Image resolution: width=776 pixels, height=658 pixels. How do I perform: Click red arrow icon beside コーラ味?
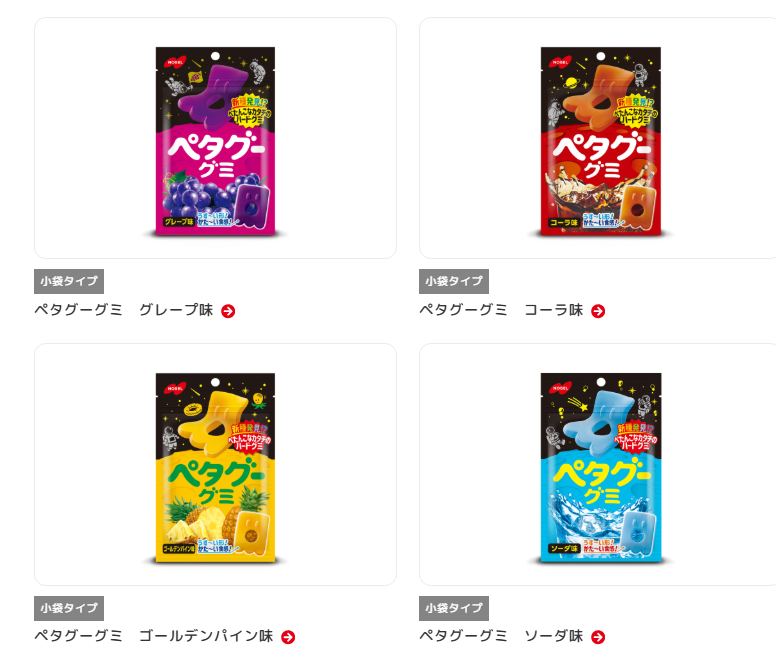598,311
